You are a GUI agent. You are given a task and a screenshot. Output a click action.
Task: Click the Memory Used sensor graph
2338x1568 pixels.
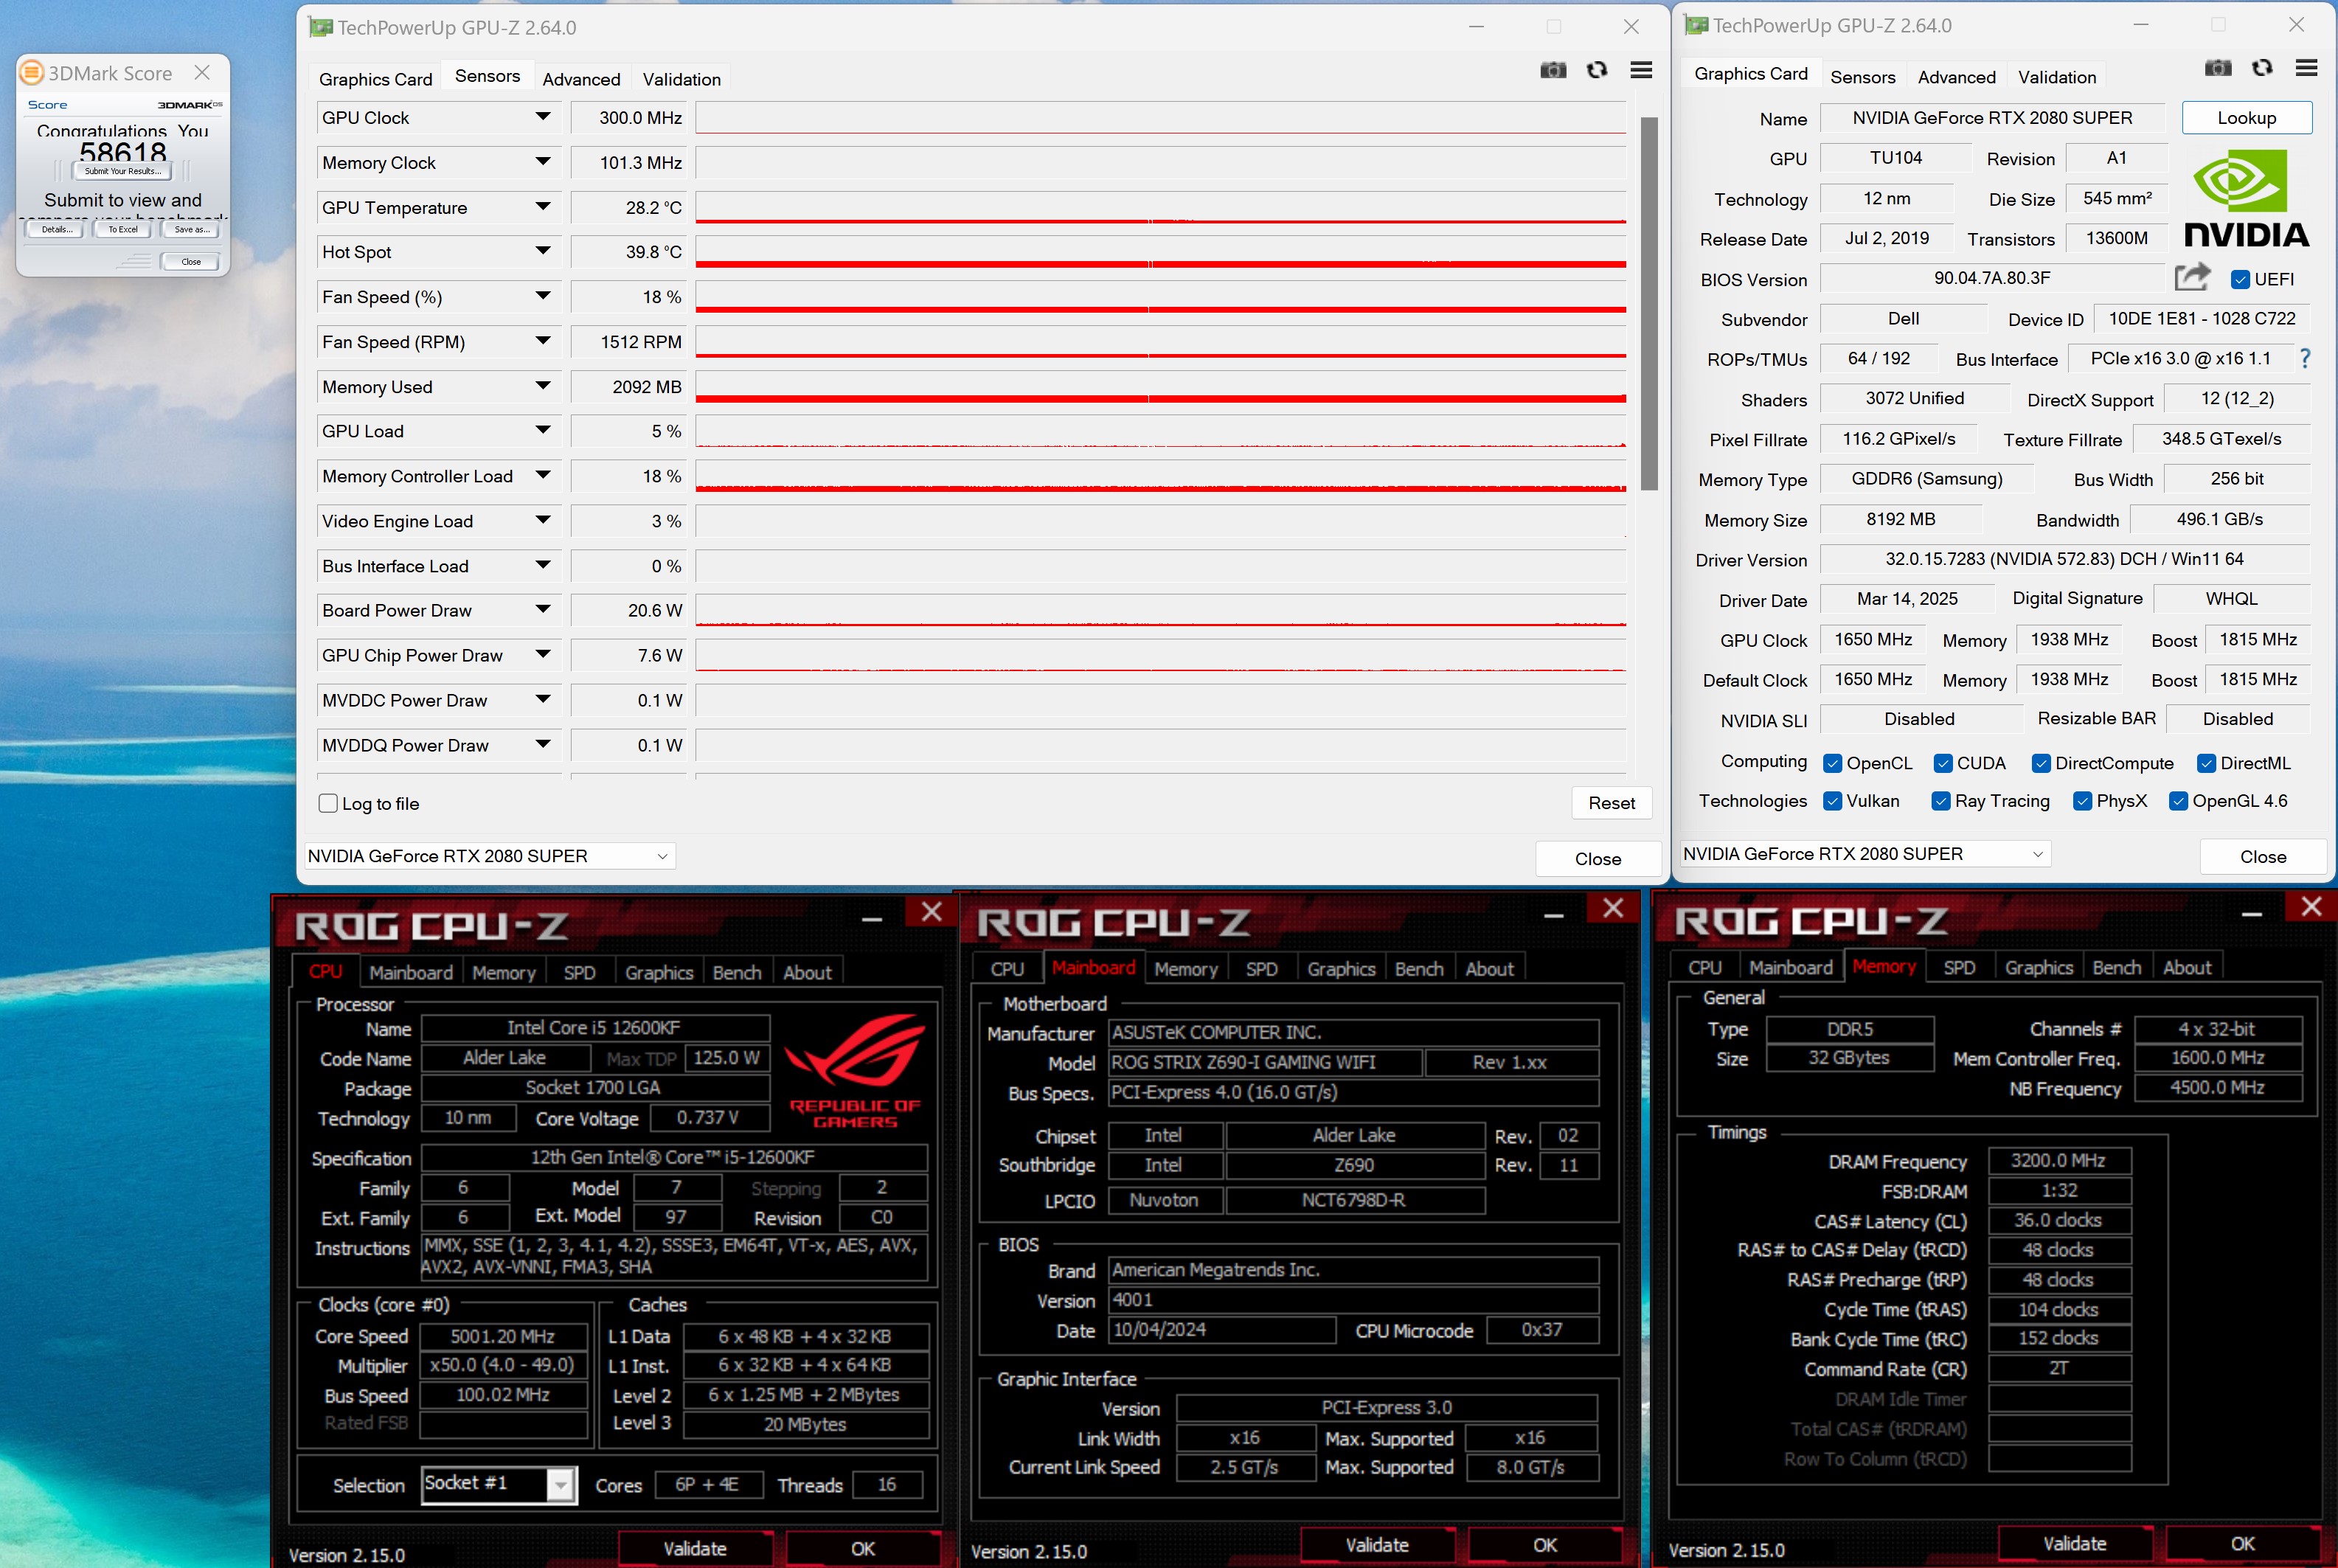(1160, 386)
